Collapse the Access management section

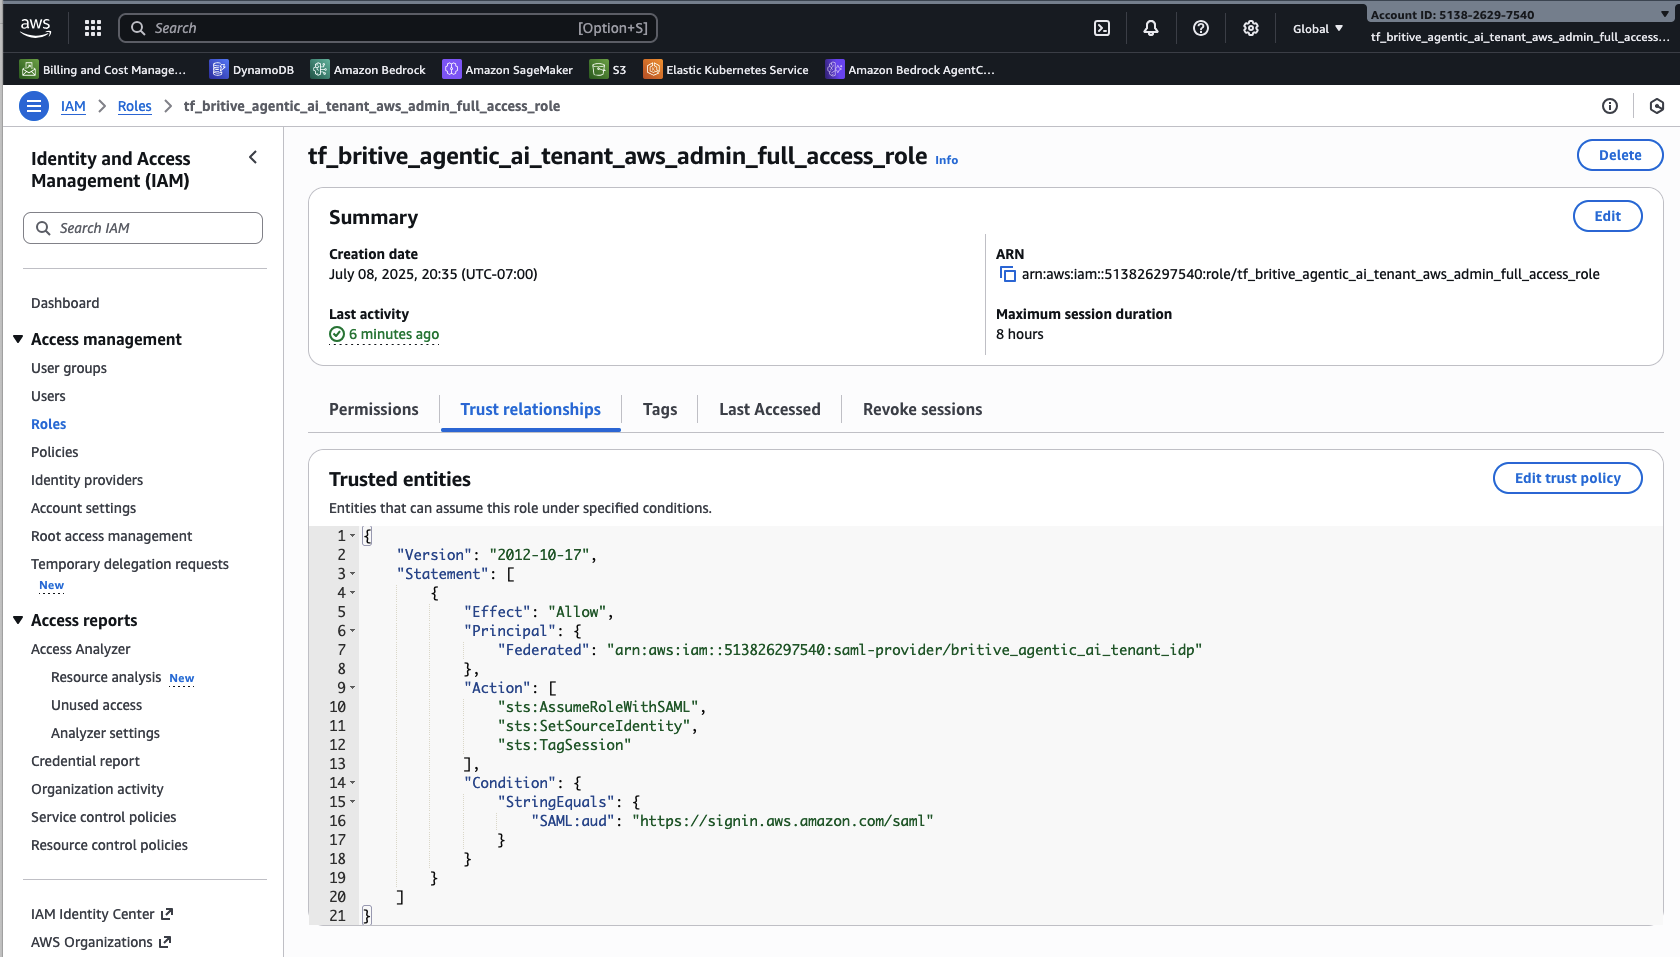pos(18,340)
